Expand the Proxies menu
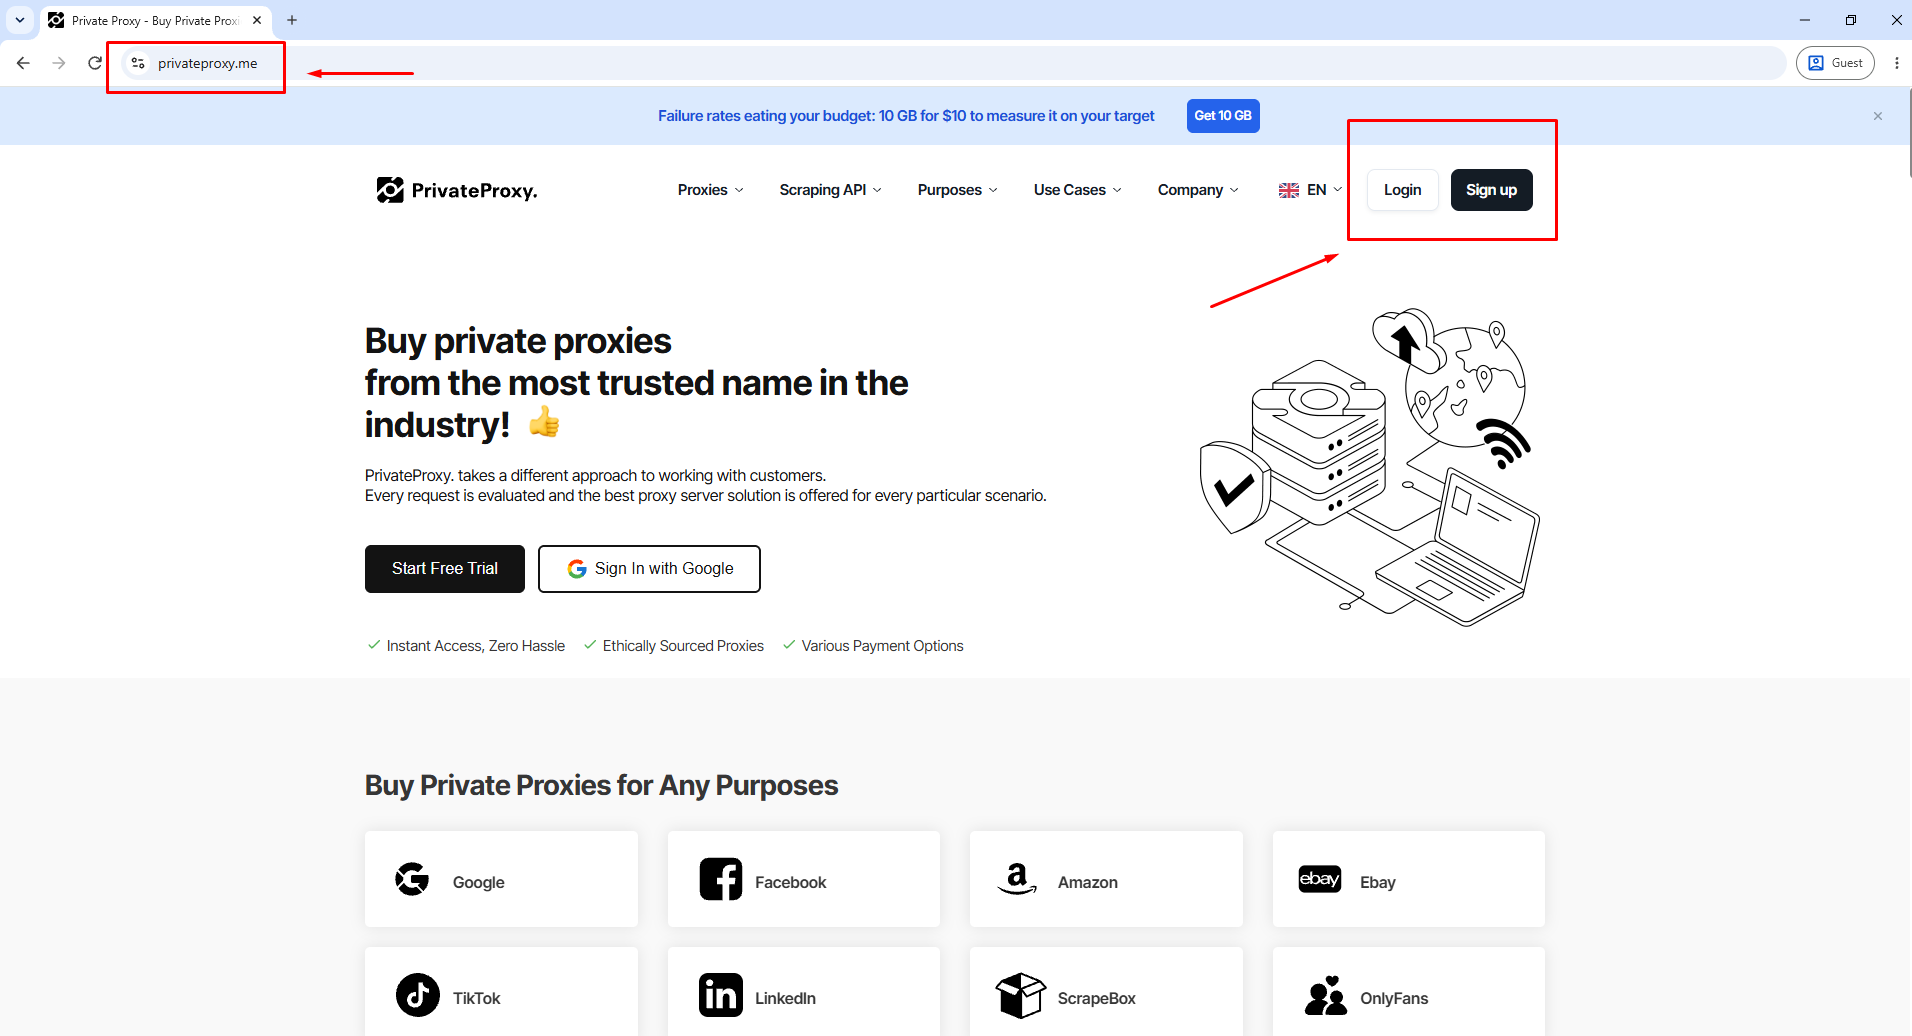This screenshot has width=1912, height=1036. pyautogui.click(x=710, y=190)
